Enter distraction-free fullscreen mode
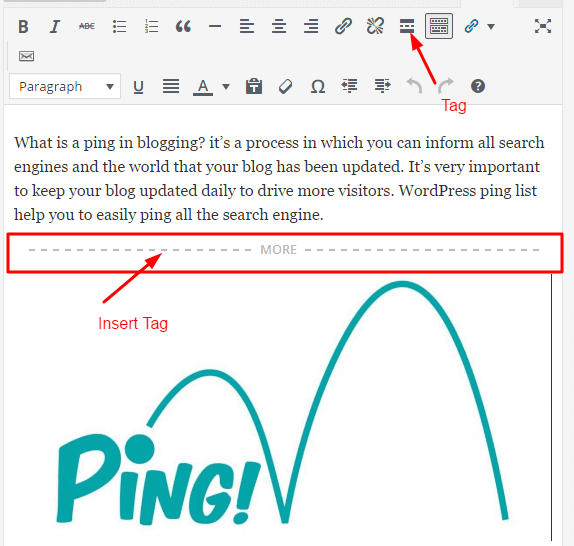 coord(543,26)
